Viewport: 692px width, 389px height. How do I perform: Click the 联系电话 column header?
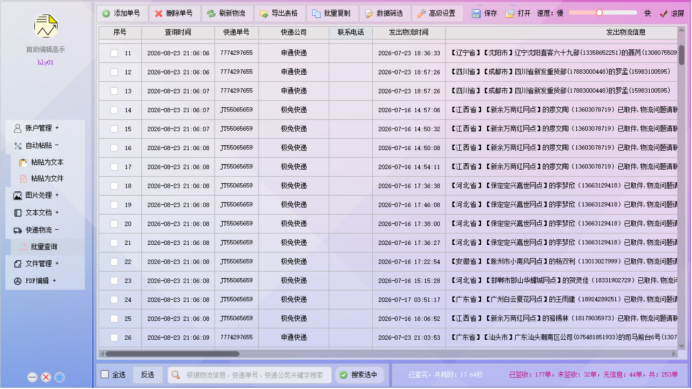tap(351, 32)
